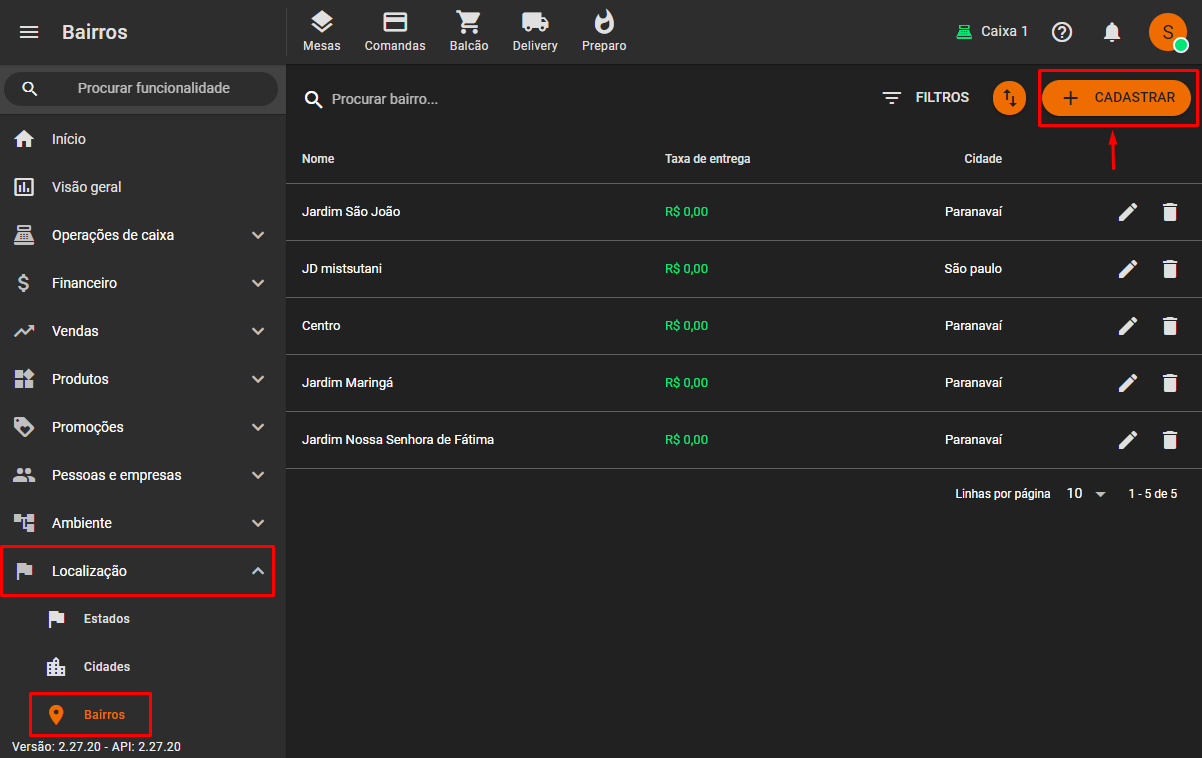Screen dimensions: 1202x758
Task: Select Estados in the sidebar
Action: (106, 619)
